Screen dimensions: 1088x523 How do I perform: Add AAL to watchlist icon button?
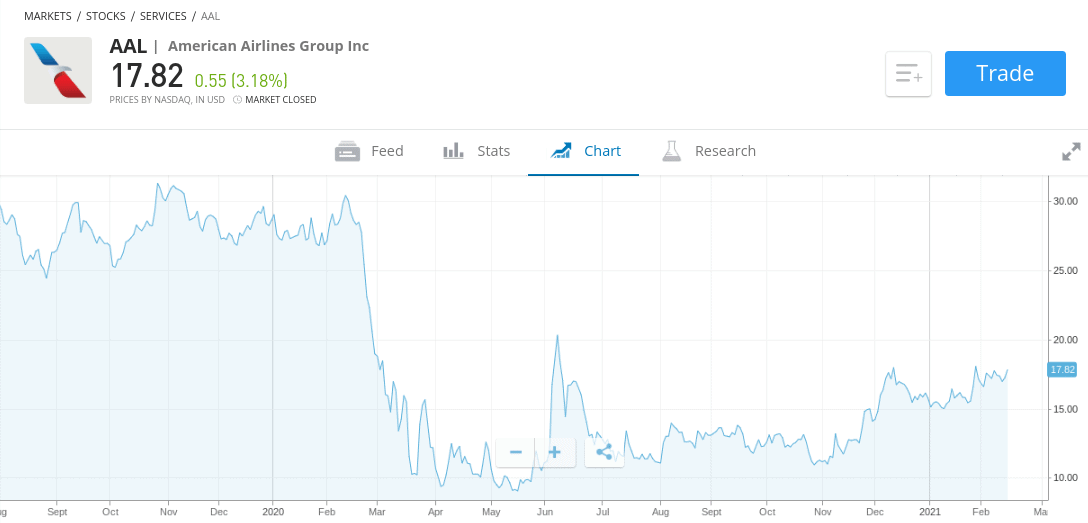click(908, 74)
